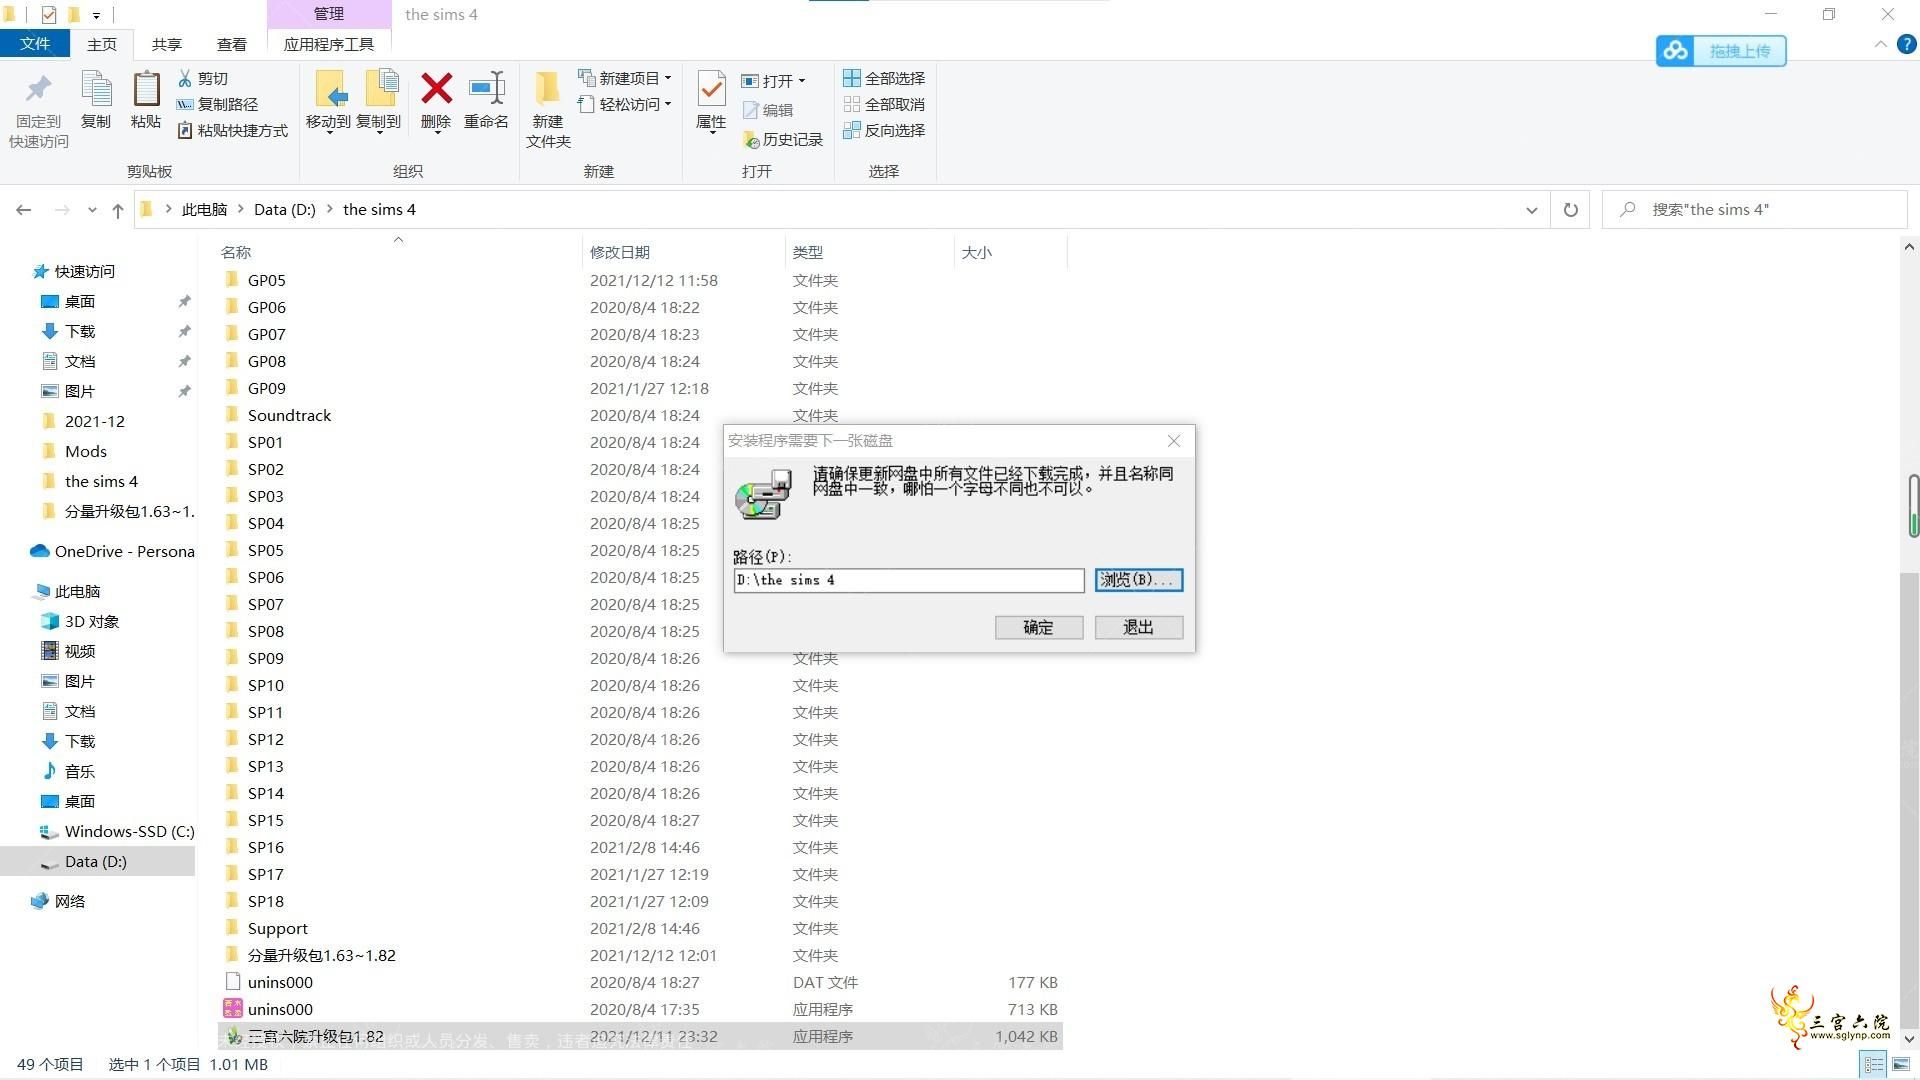Click the Cut scissors icon
Screen dimensions: 1920x1080
[185, 78]
